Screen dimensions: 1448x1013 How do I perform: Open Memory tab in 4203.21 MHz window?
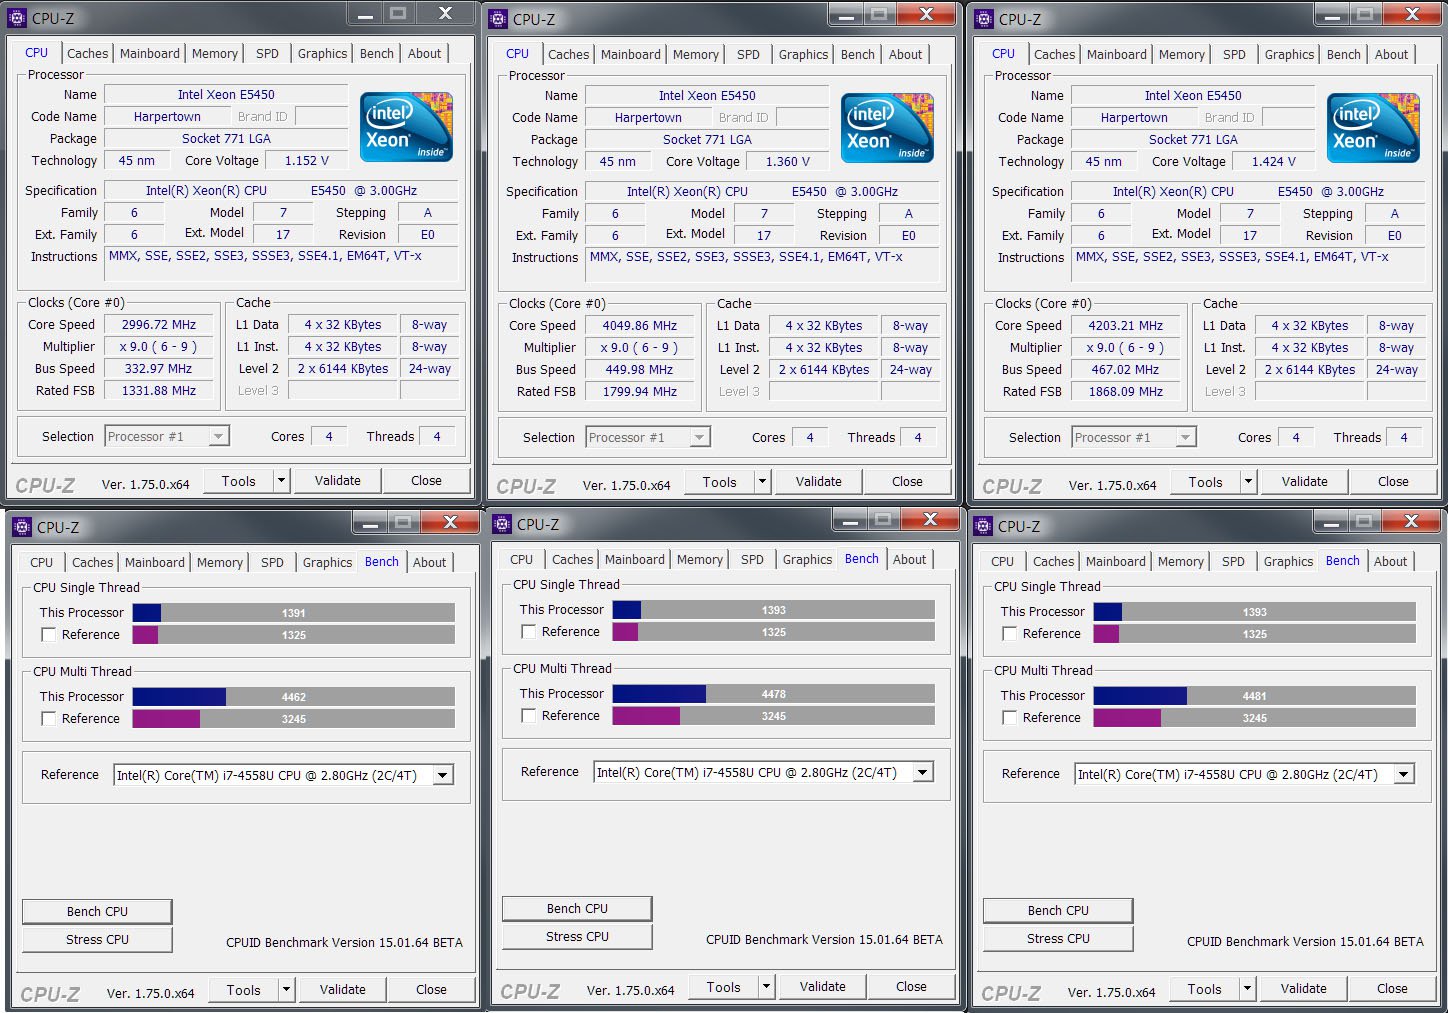1182,55
